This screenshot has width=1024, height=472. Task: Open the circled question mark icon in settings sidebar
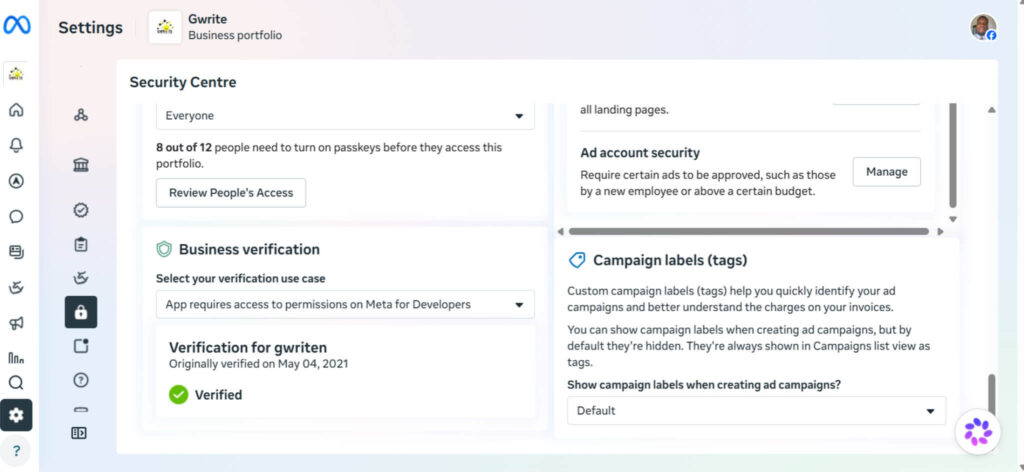(x=81, y=380)
